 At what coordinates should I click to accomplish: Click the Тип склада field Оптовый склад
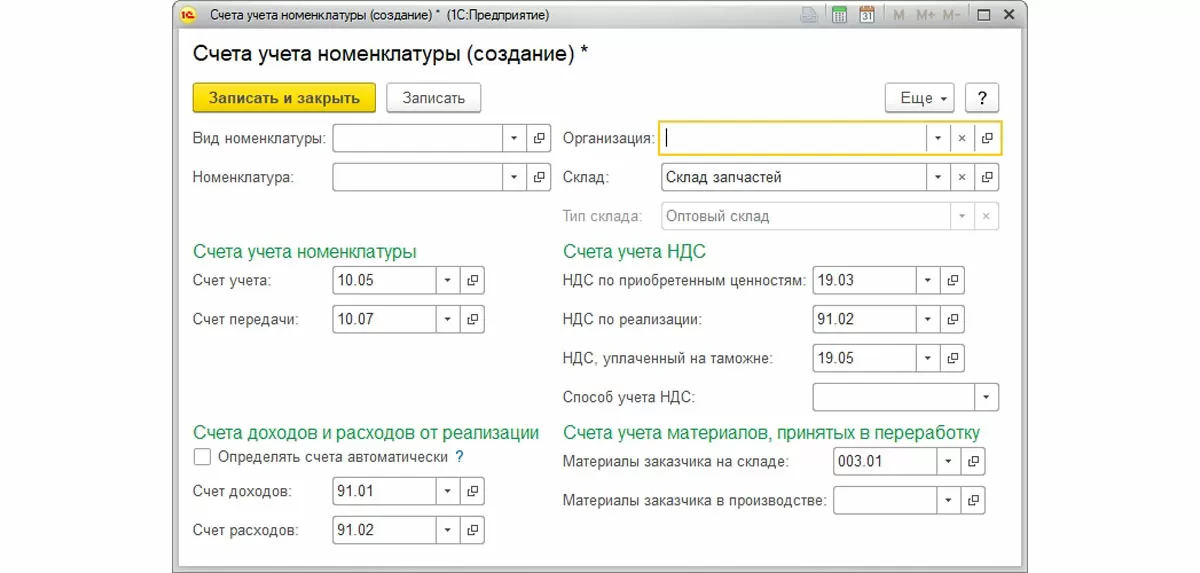tap(806, 216)
